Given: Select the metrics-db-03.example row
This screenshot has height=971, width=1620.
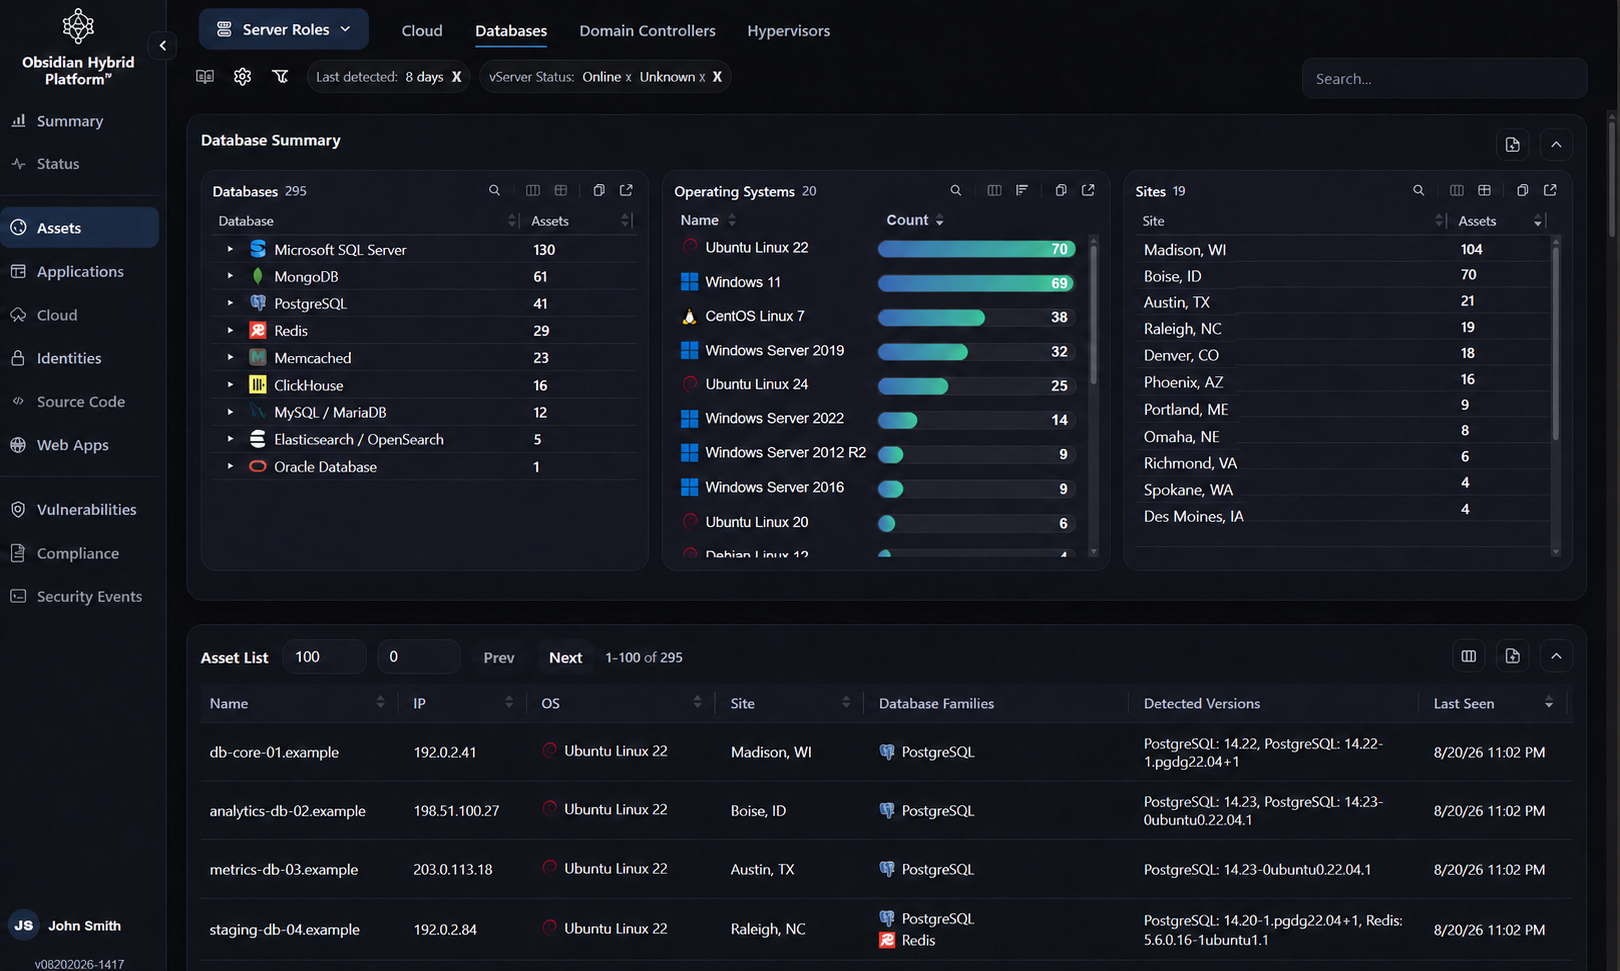Looking at the screenshot, I should click(885, 869).
